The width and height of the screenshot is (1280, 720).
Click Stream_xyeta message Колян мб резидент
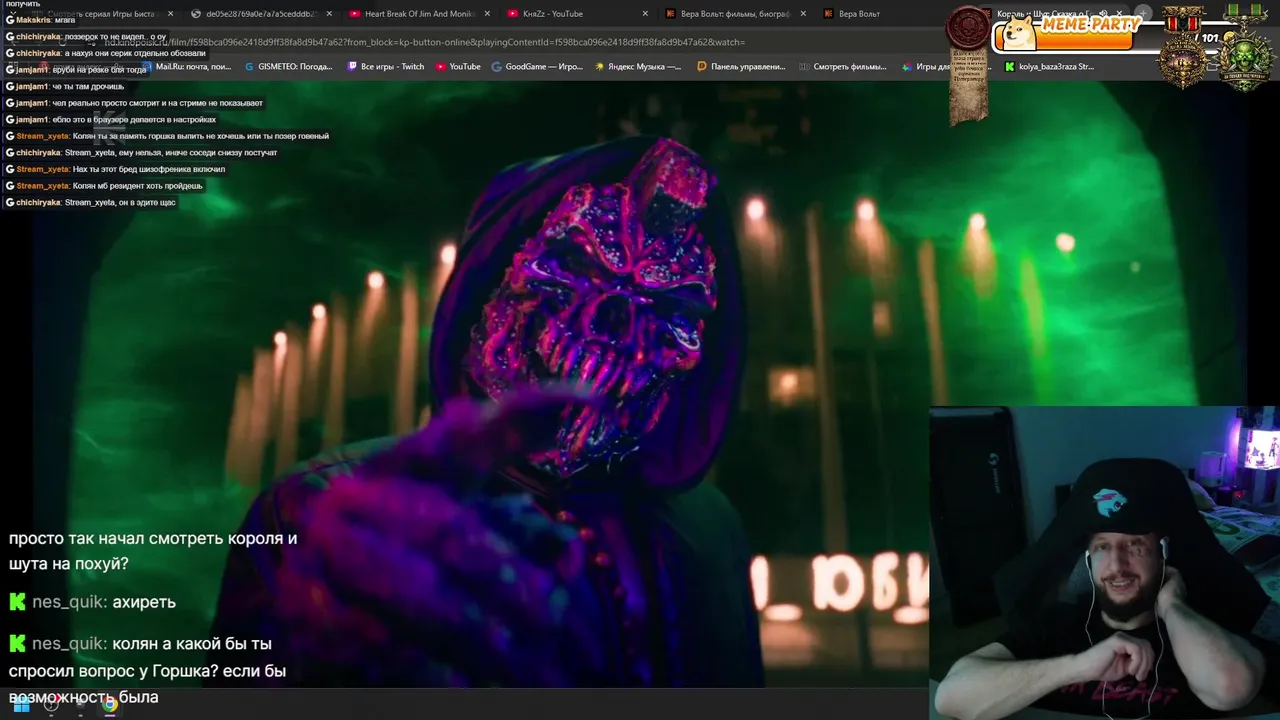pos(104,186)
